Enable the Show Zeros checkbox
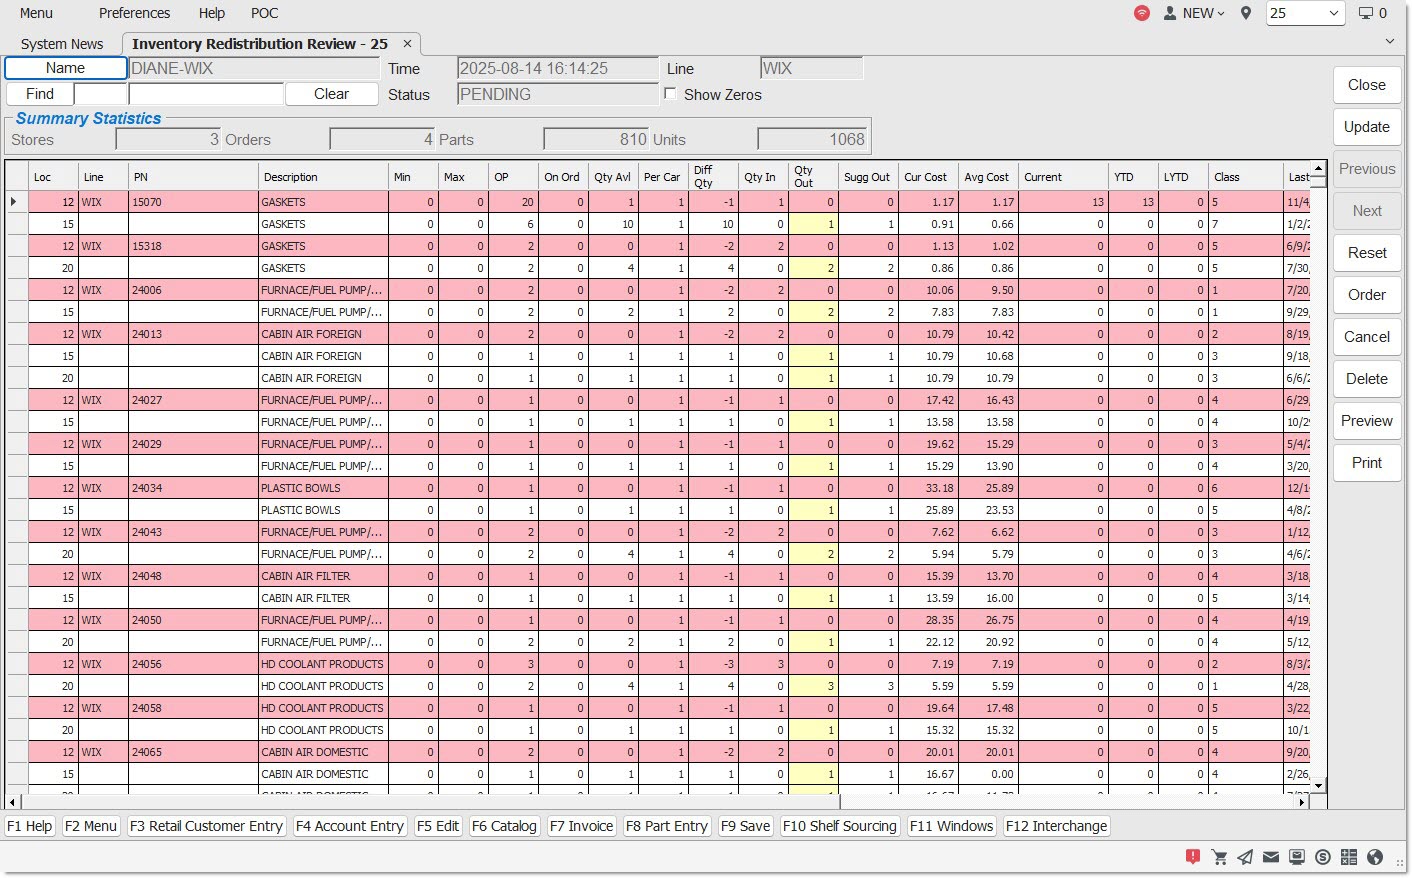The width and height of the screenshot is (1412, 878). click(x=670, y=94)
